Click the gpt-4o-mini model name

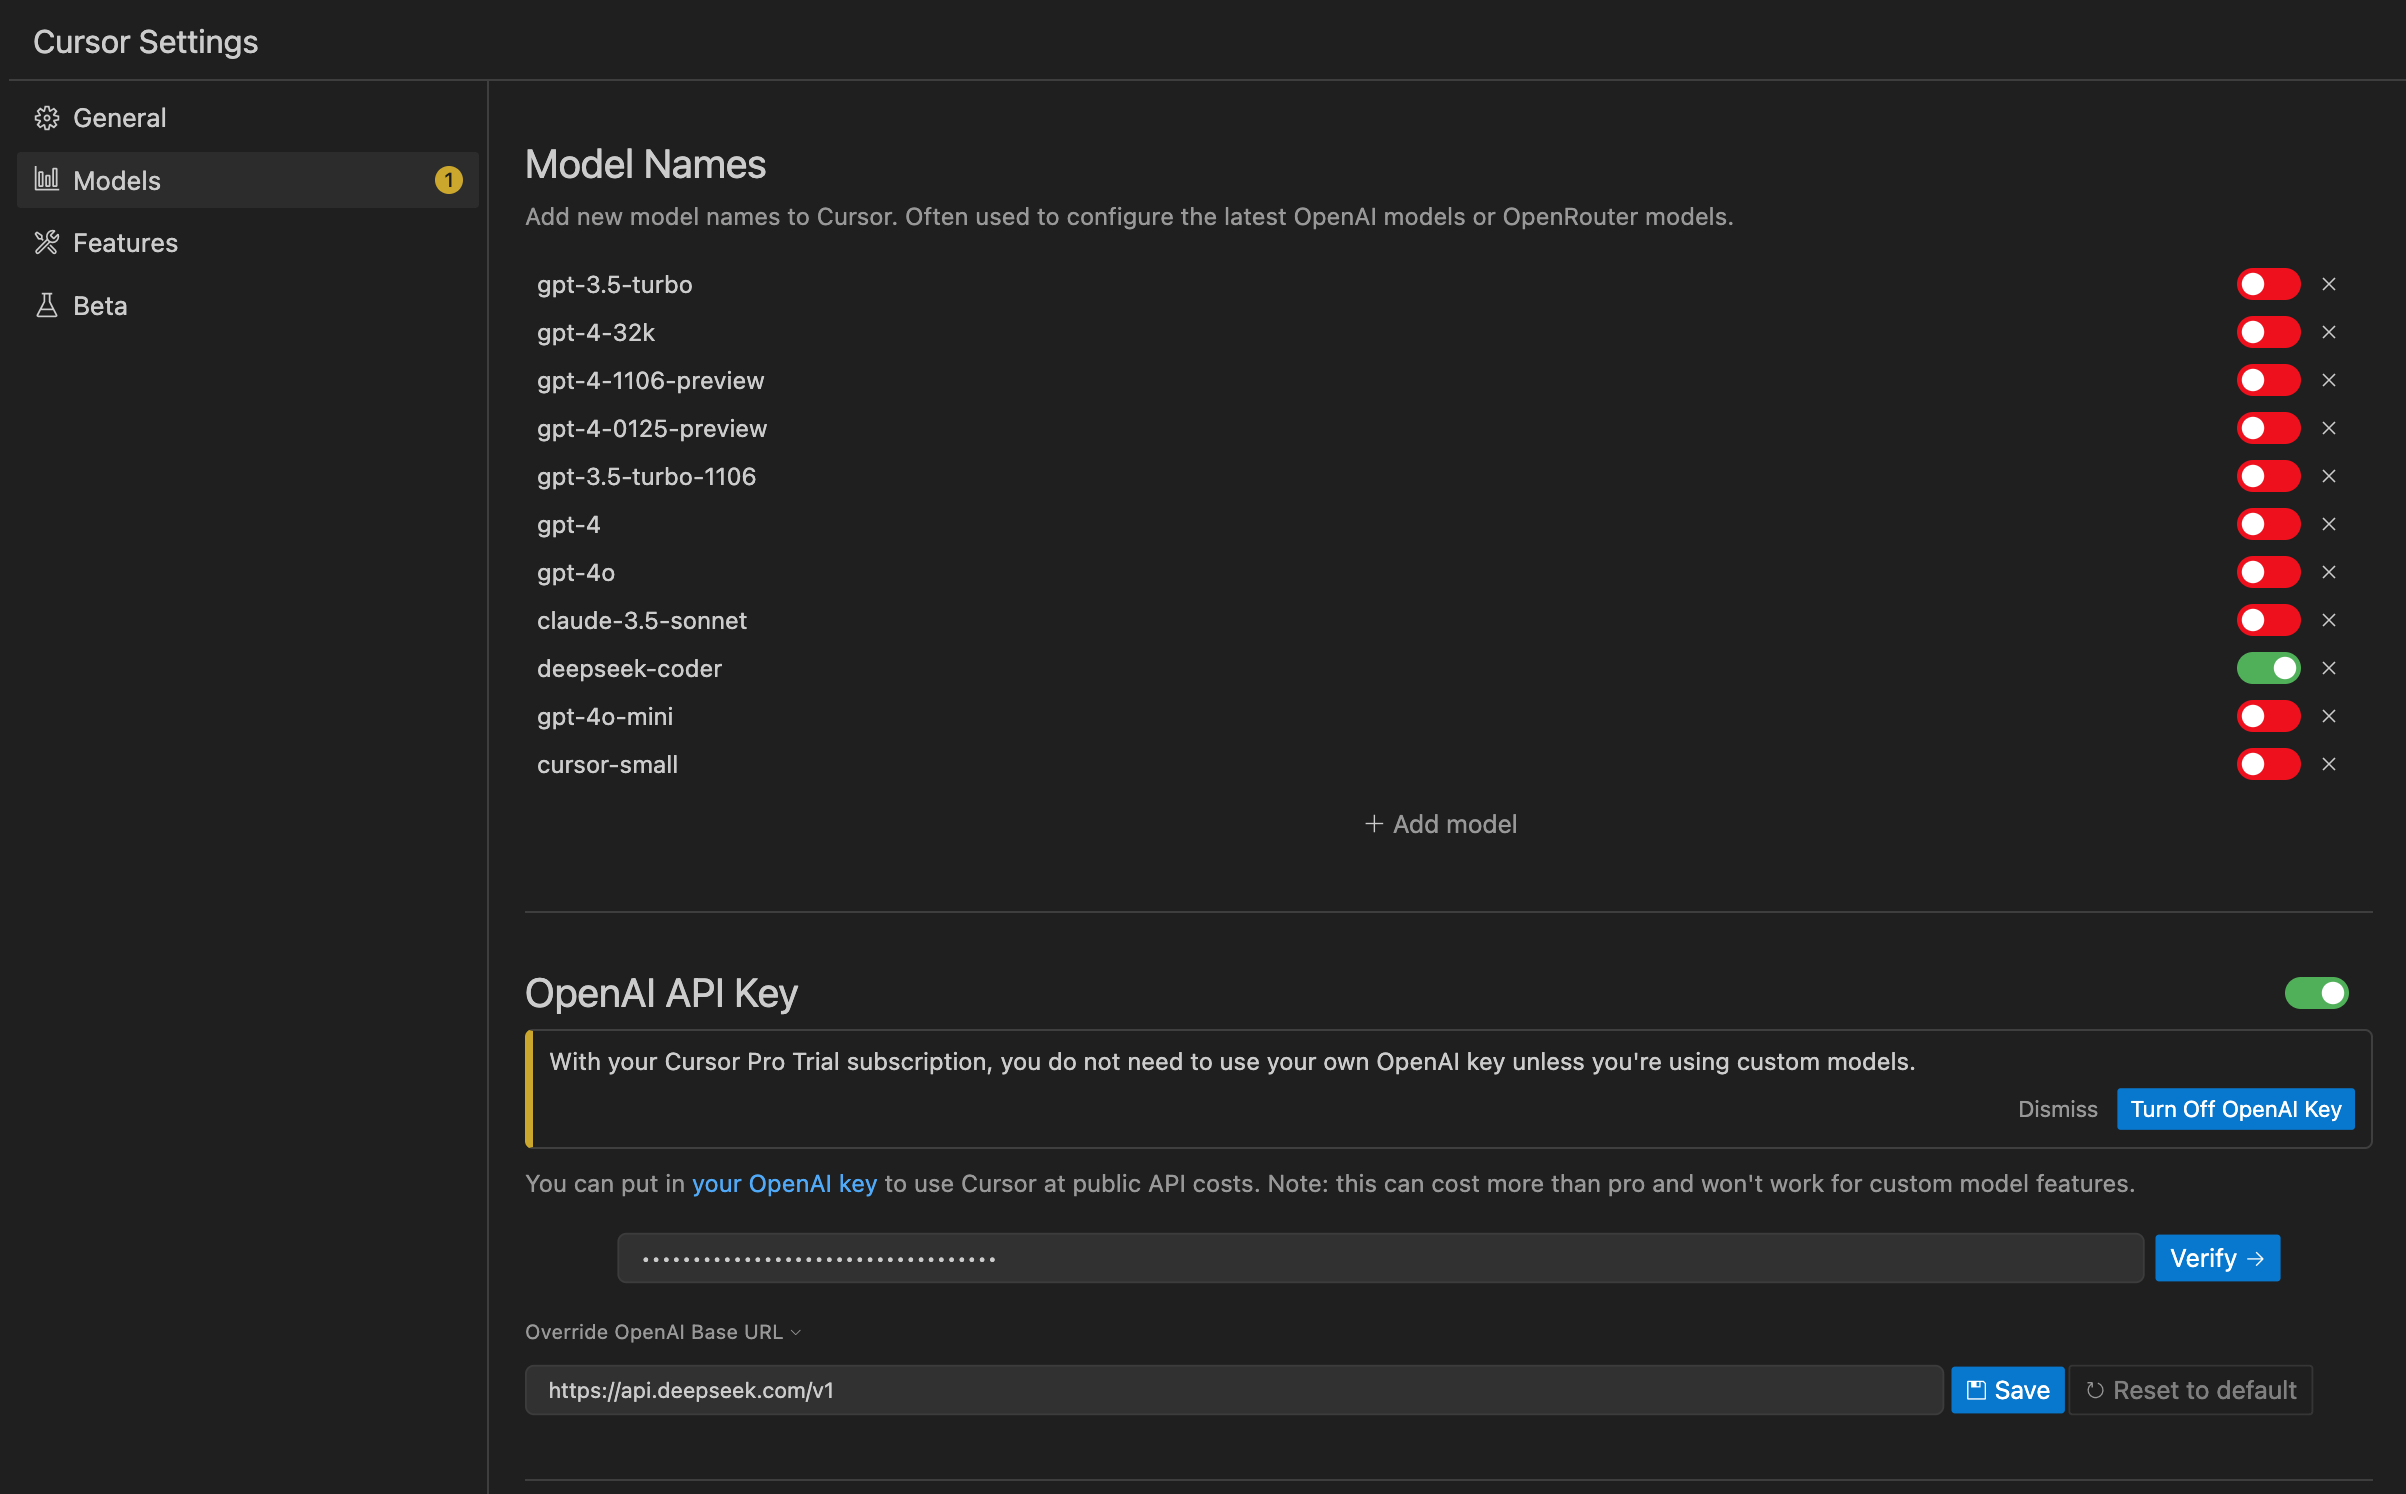[605, 716]
